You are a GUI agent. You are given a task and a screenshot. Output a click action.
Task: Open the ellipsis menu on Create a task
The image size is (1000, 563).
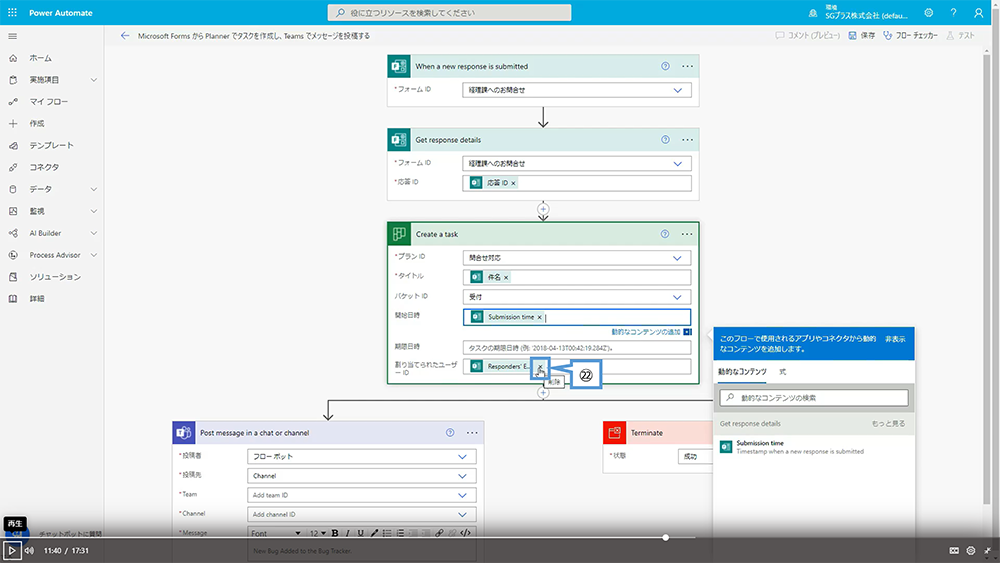point(686,234)
